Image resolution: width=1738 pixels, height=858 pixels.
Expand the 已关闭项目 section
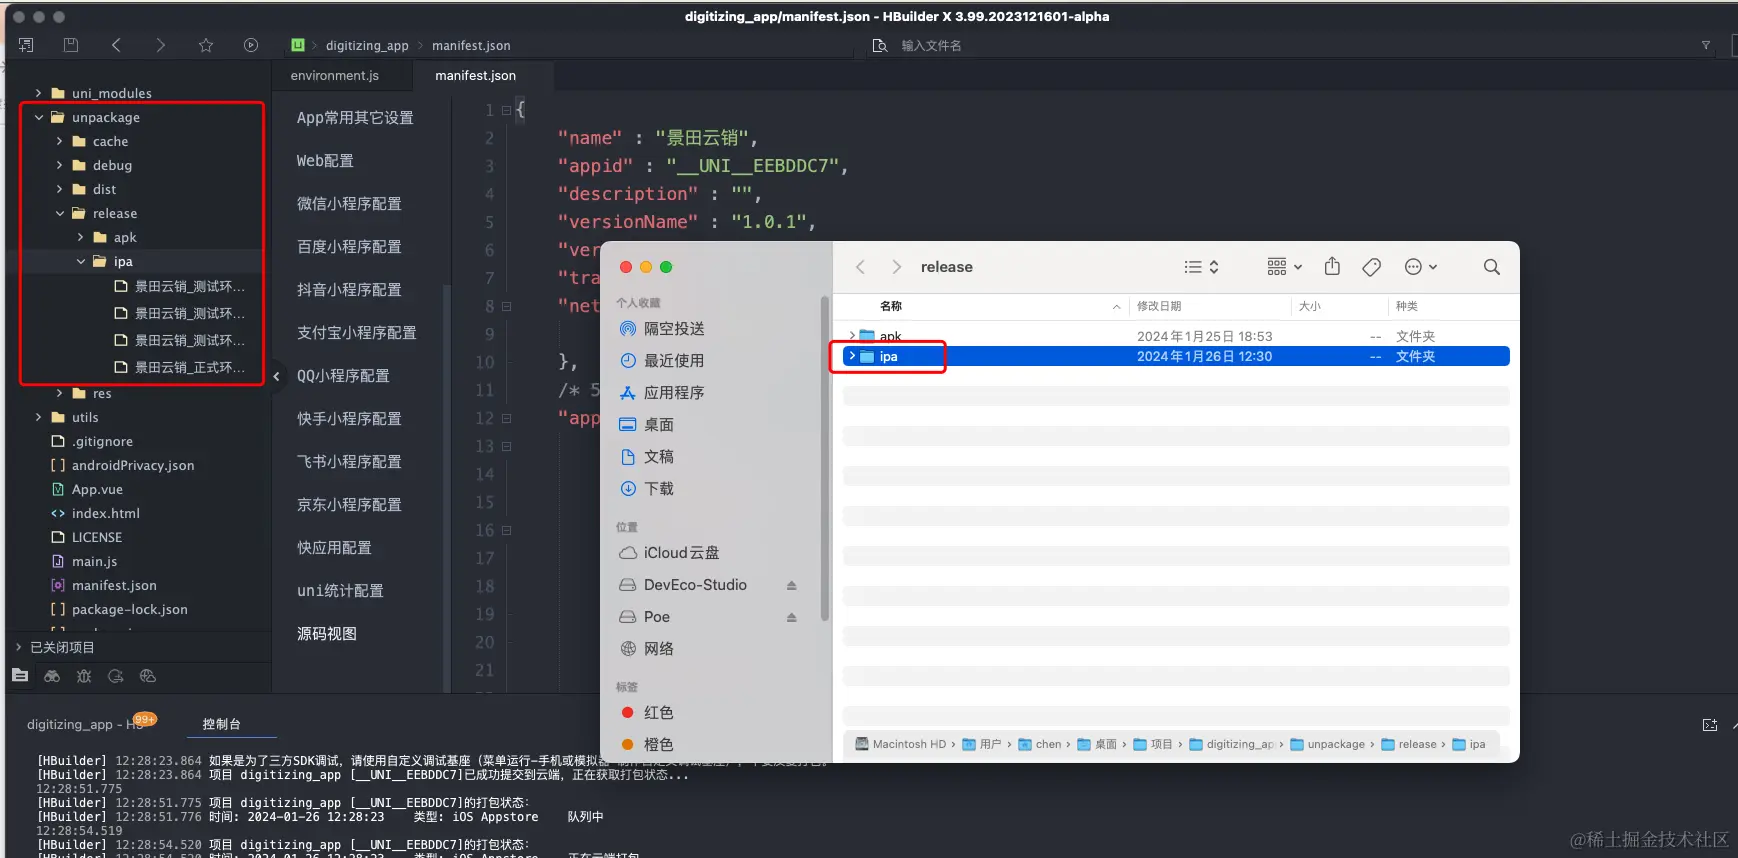pyautogui.click(x=18, y=647)
